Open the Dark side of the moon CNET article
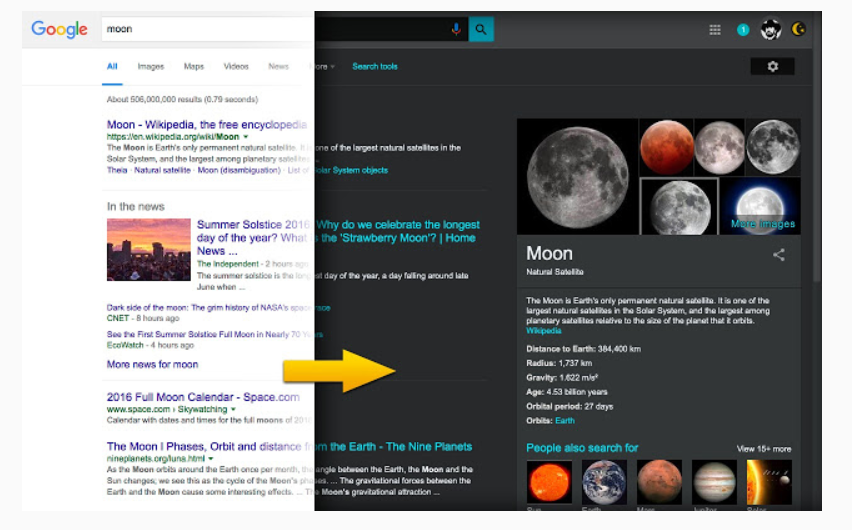Screen dimensions: 852x530 click(218, 308)
